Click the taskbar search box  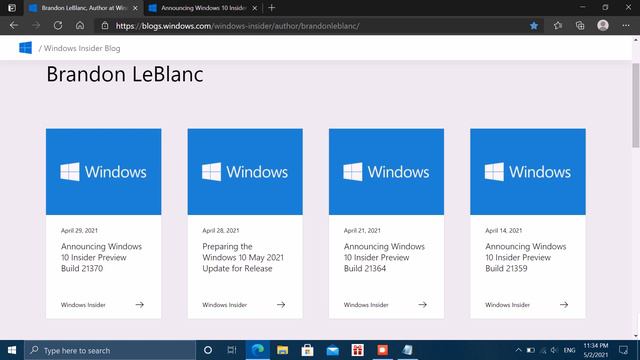pos(110,350)
